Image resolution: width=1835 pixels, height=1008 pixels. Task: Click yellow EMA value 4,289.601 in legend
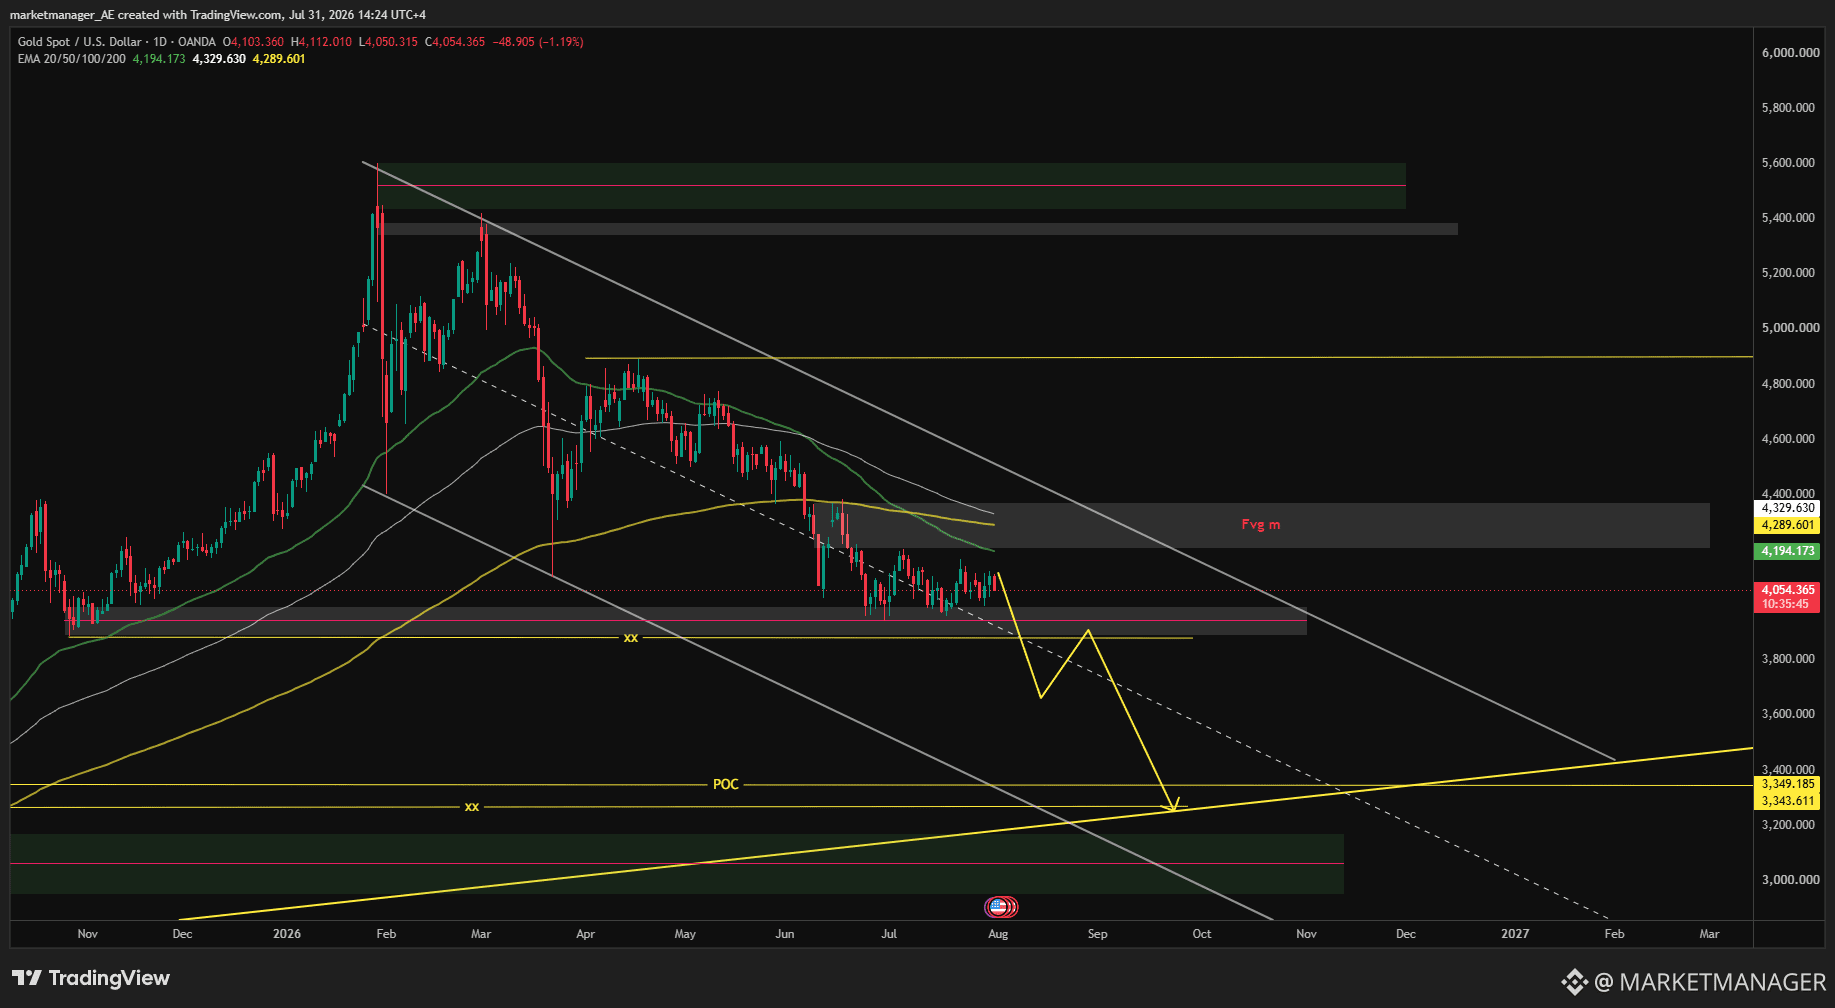279,59
